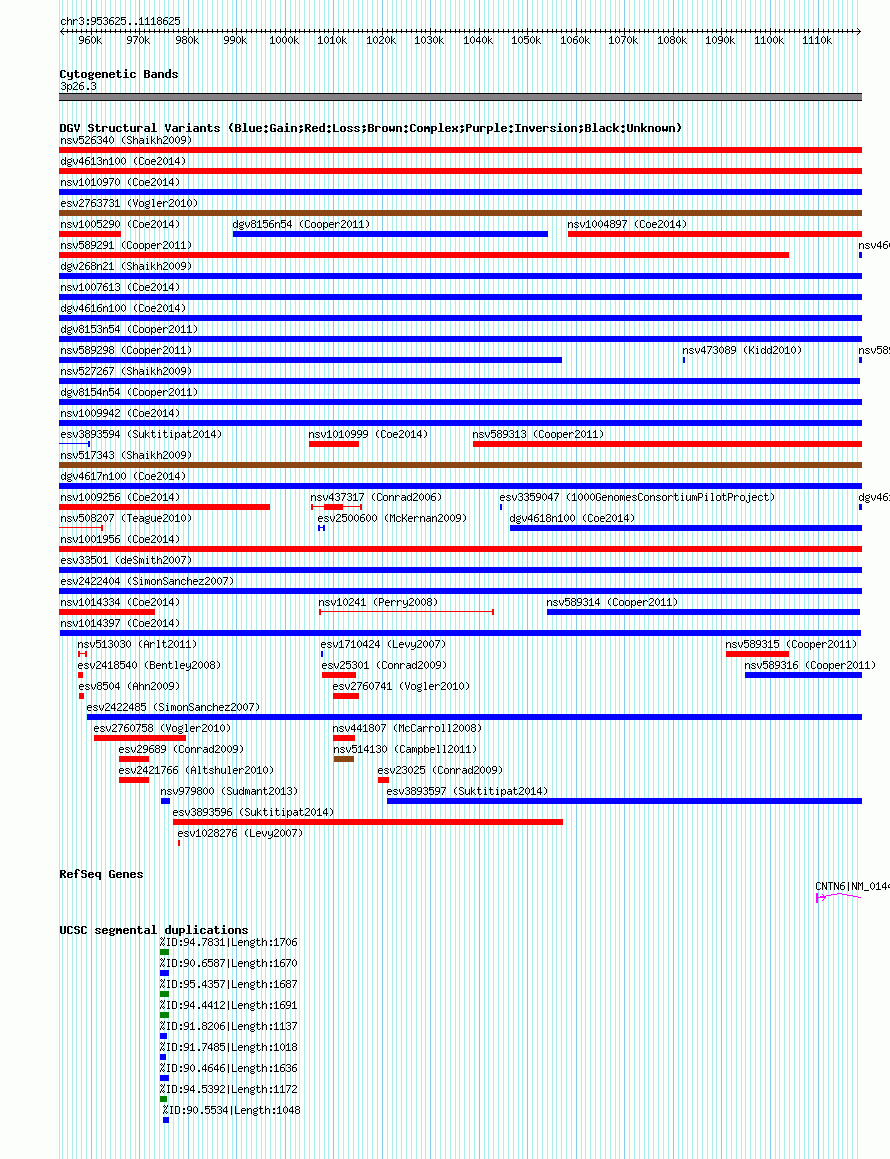Select dgv8154n54 (Cooper2011) label

tap(129, 392)
